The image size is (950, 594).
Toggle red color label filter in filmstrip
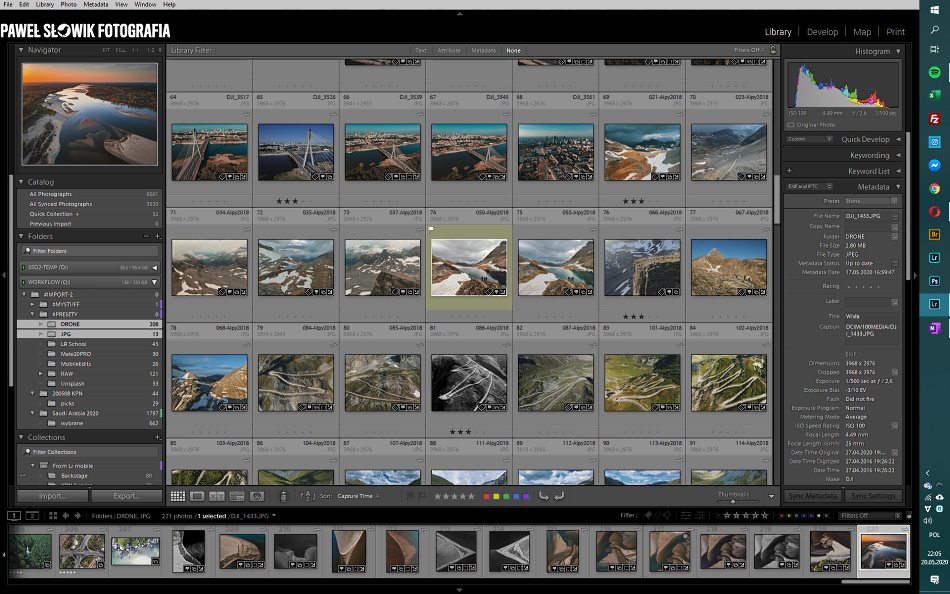click(780, 516)
